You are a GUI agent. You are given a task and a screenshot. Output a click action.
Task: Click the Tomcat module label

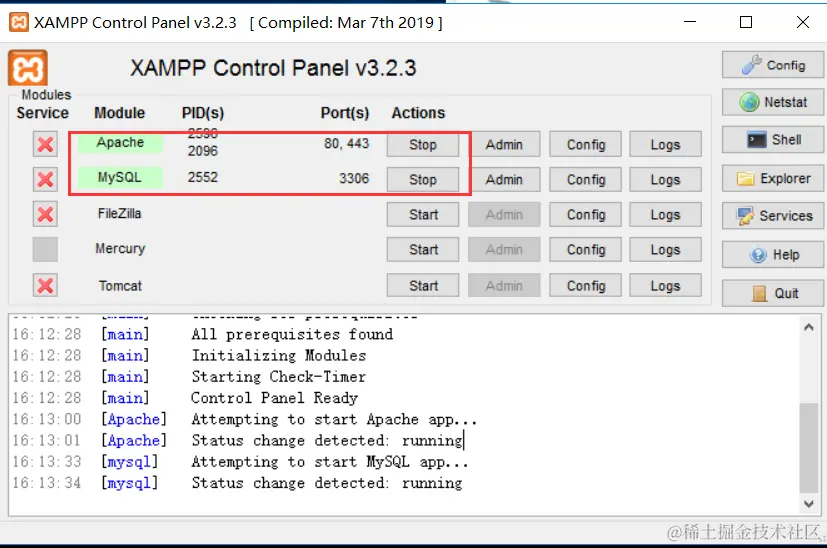[x=120, y=286]
